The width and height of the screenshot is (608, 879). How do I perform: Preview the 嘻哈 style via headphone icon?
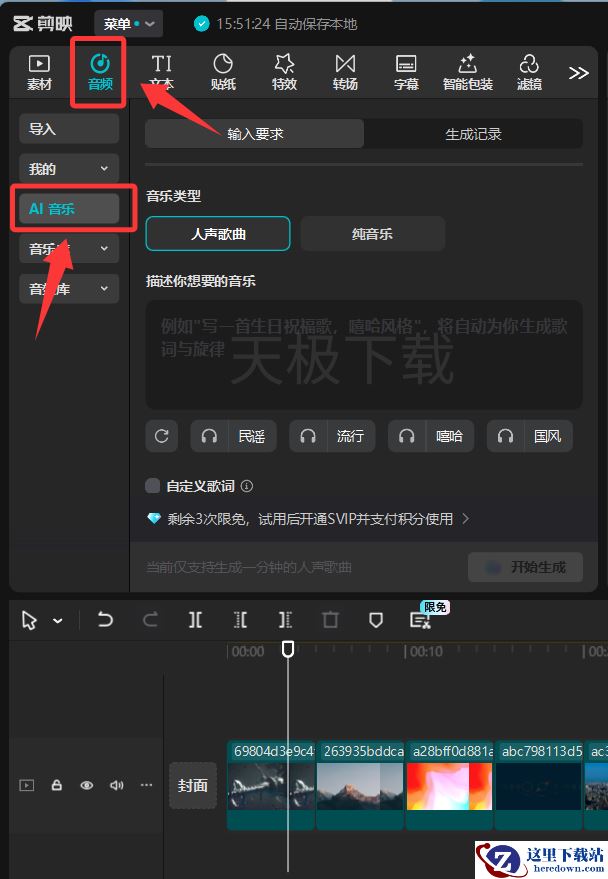[x=407, y=436]
